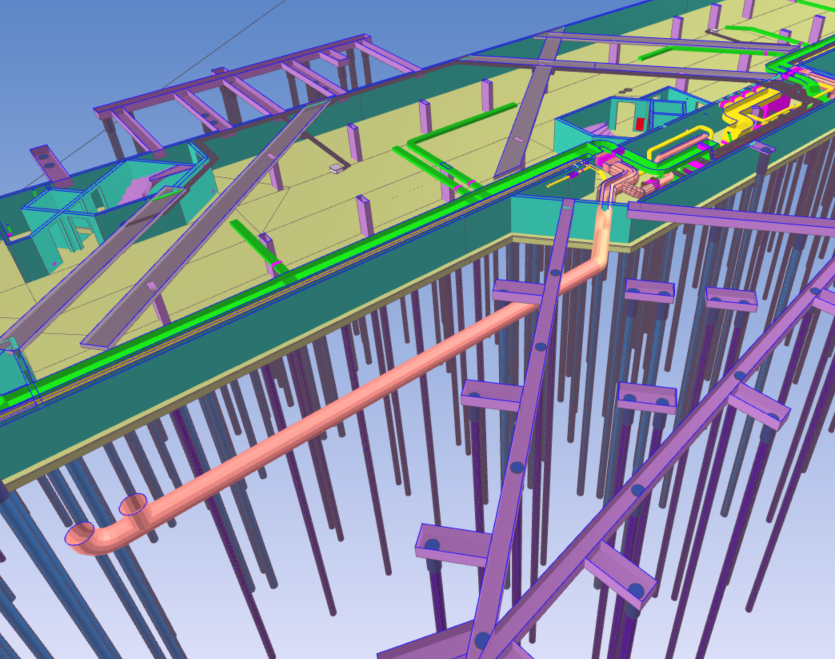Click the salmon pipe's vertical riser at slab edge

click(604, 230)
